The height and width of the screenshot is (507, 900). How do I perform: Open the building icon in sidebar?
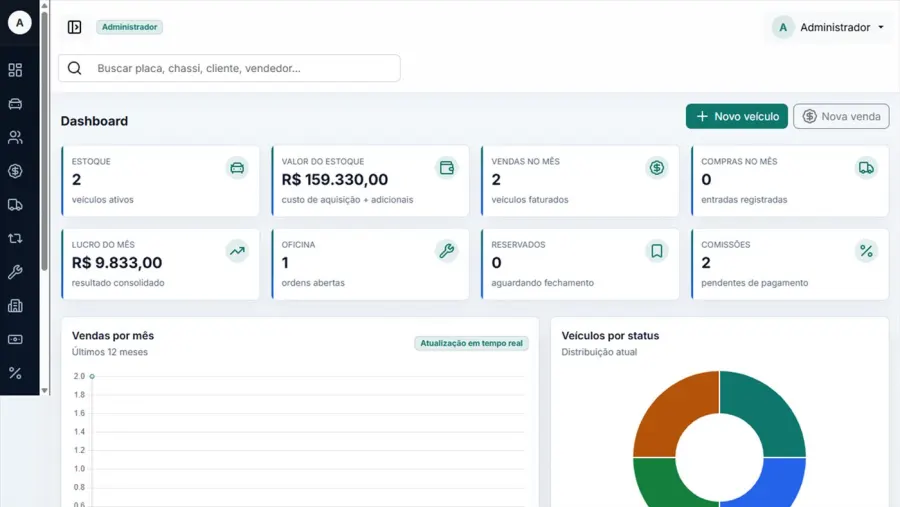pos(15,305)
